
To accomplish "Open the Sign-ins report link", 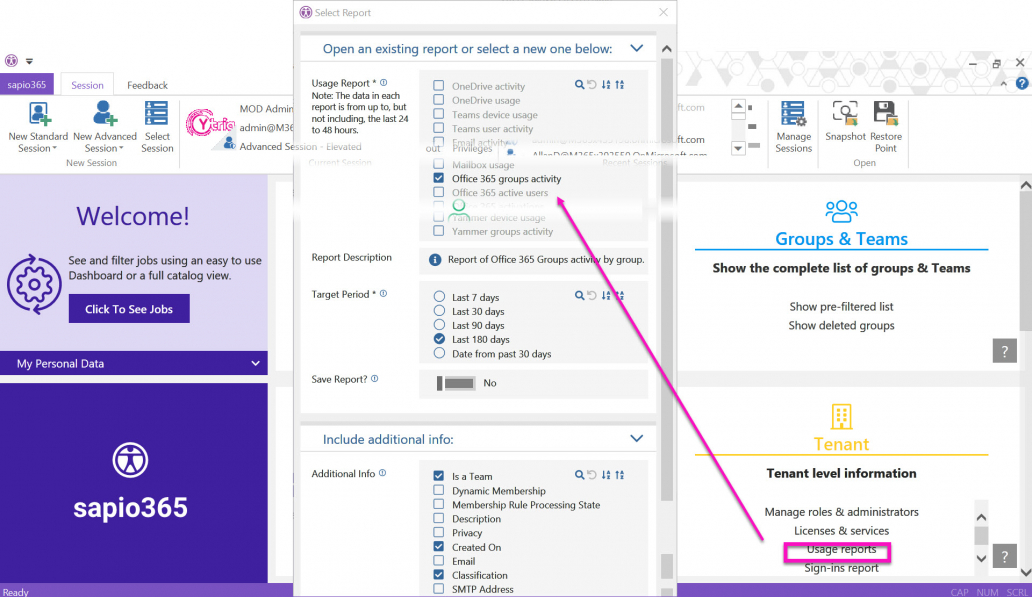I will coord(841,568).
